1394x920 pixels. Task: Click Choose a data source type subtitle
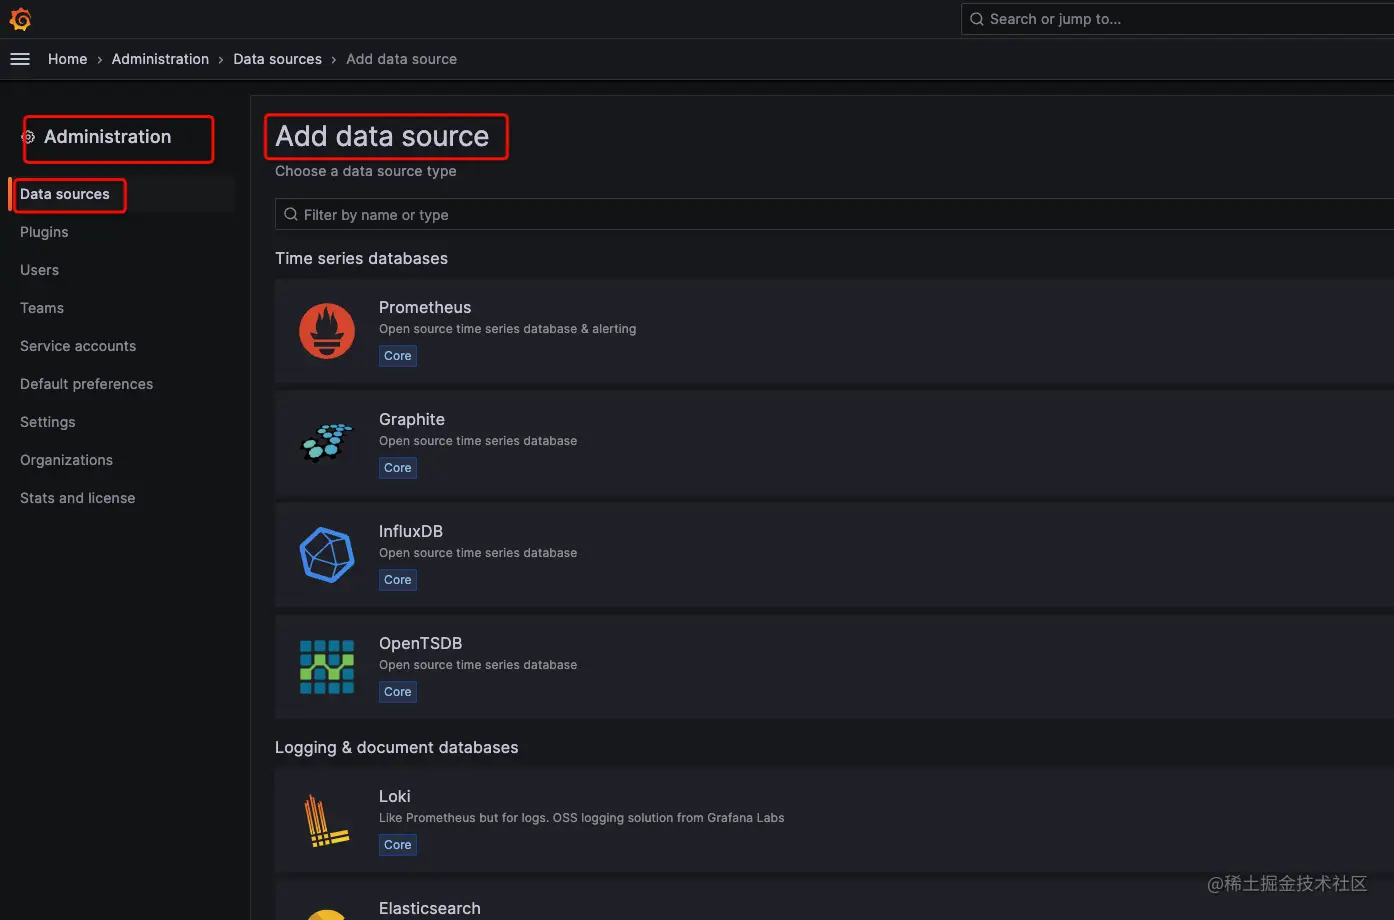pyautogui.click(x=366, y=171)
